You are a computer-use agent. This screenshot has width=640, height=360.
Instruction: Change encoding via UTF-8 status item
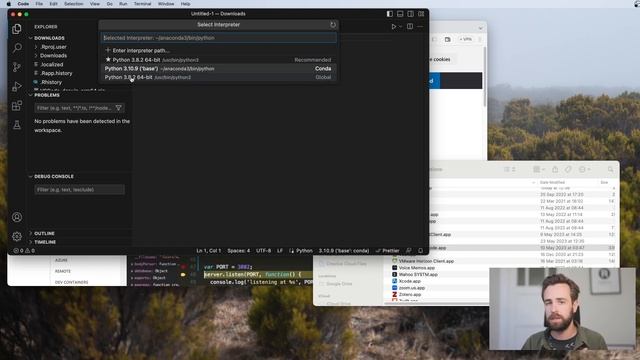263,251
